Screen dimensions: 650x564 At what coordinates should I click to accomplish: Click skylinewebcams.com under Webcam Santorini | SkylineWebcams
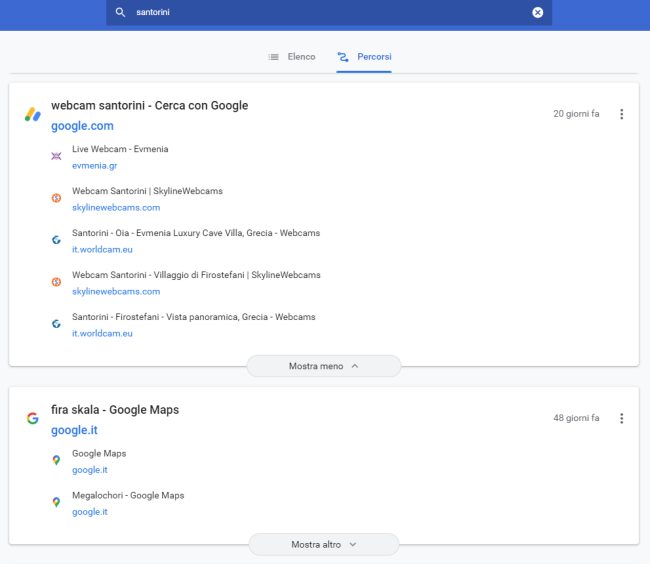click(x=116, y=207)
